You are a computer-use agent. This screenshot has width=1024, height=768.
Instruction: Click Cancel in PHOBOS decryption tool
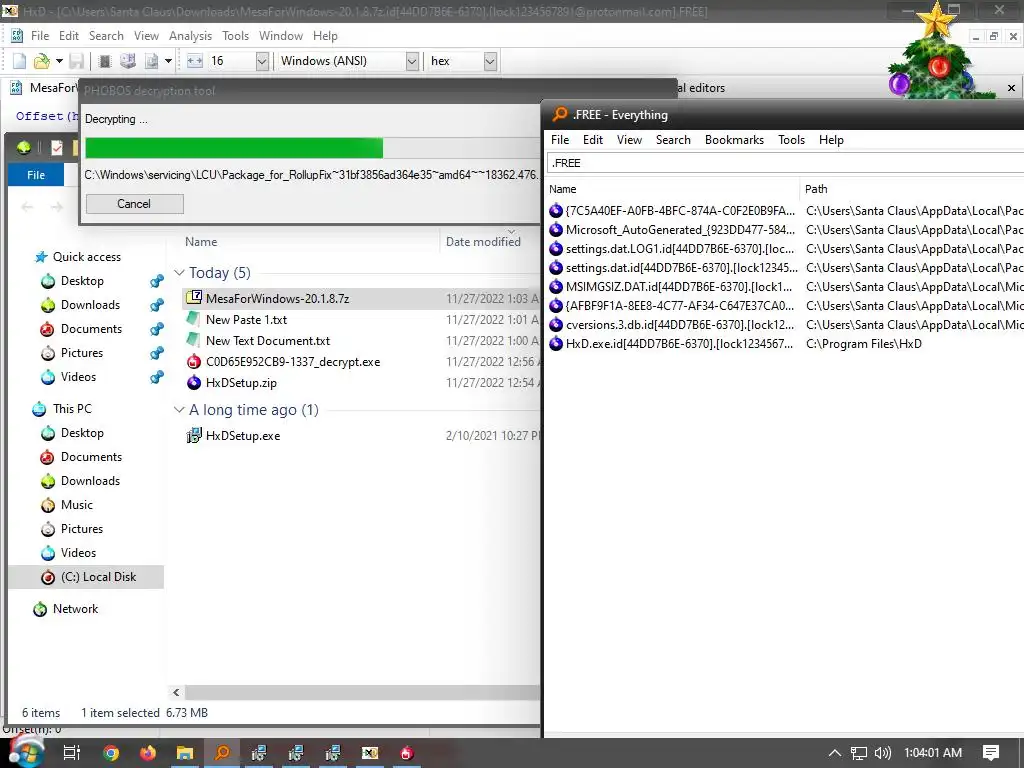[135, 204]
